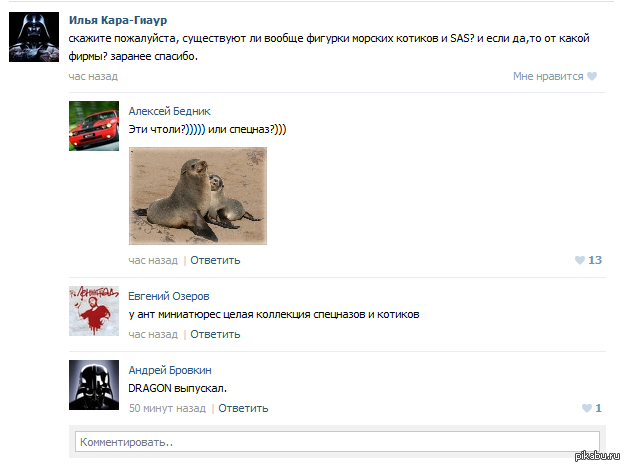Open the Евгений Озеров profile link
The width and height of the screenshot is (625, 467).
click(x=169, y=296)
